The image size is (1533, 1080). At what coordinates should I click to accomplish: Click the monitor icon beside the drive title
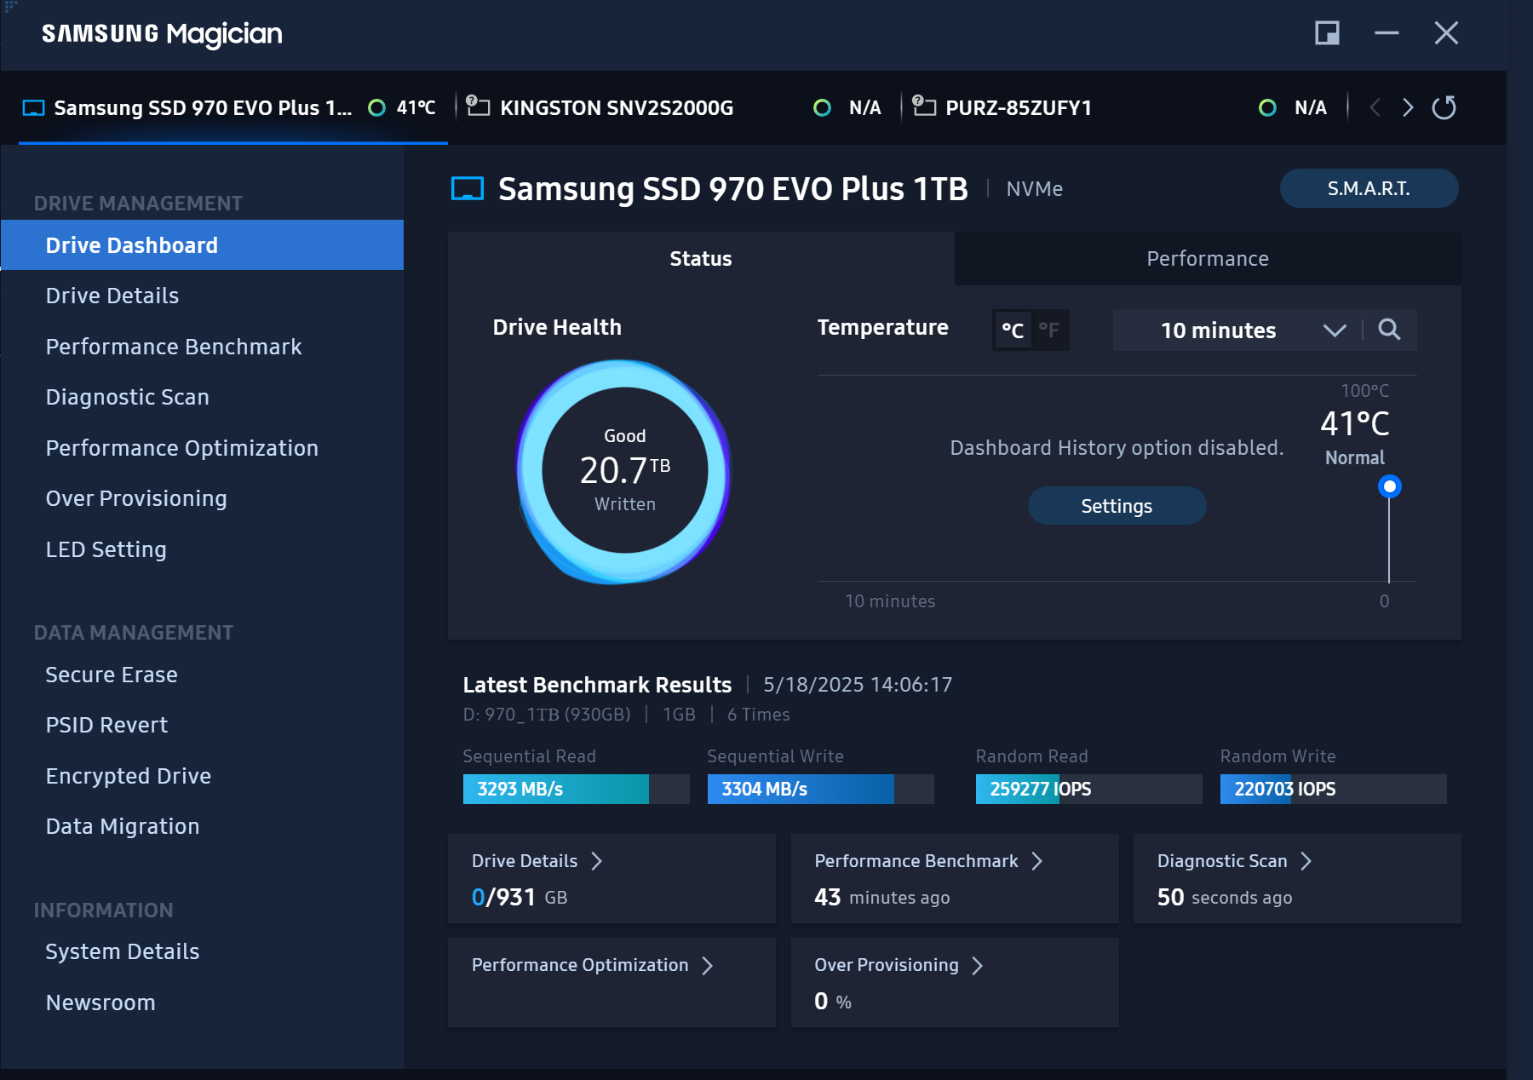[467, 189]
